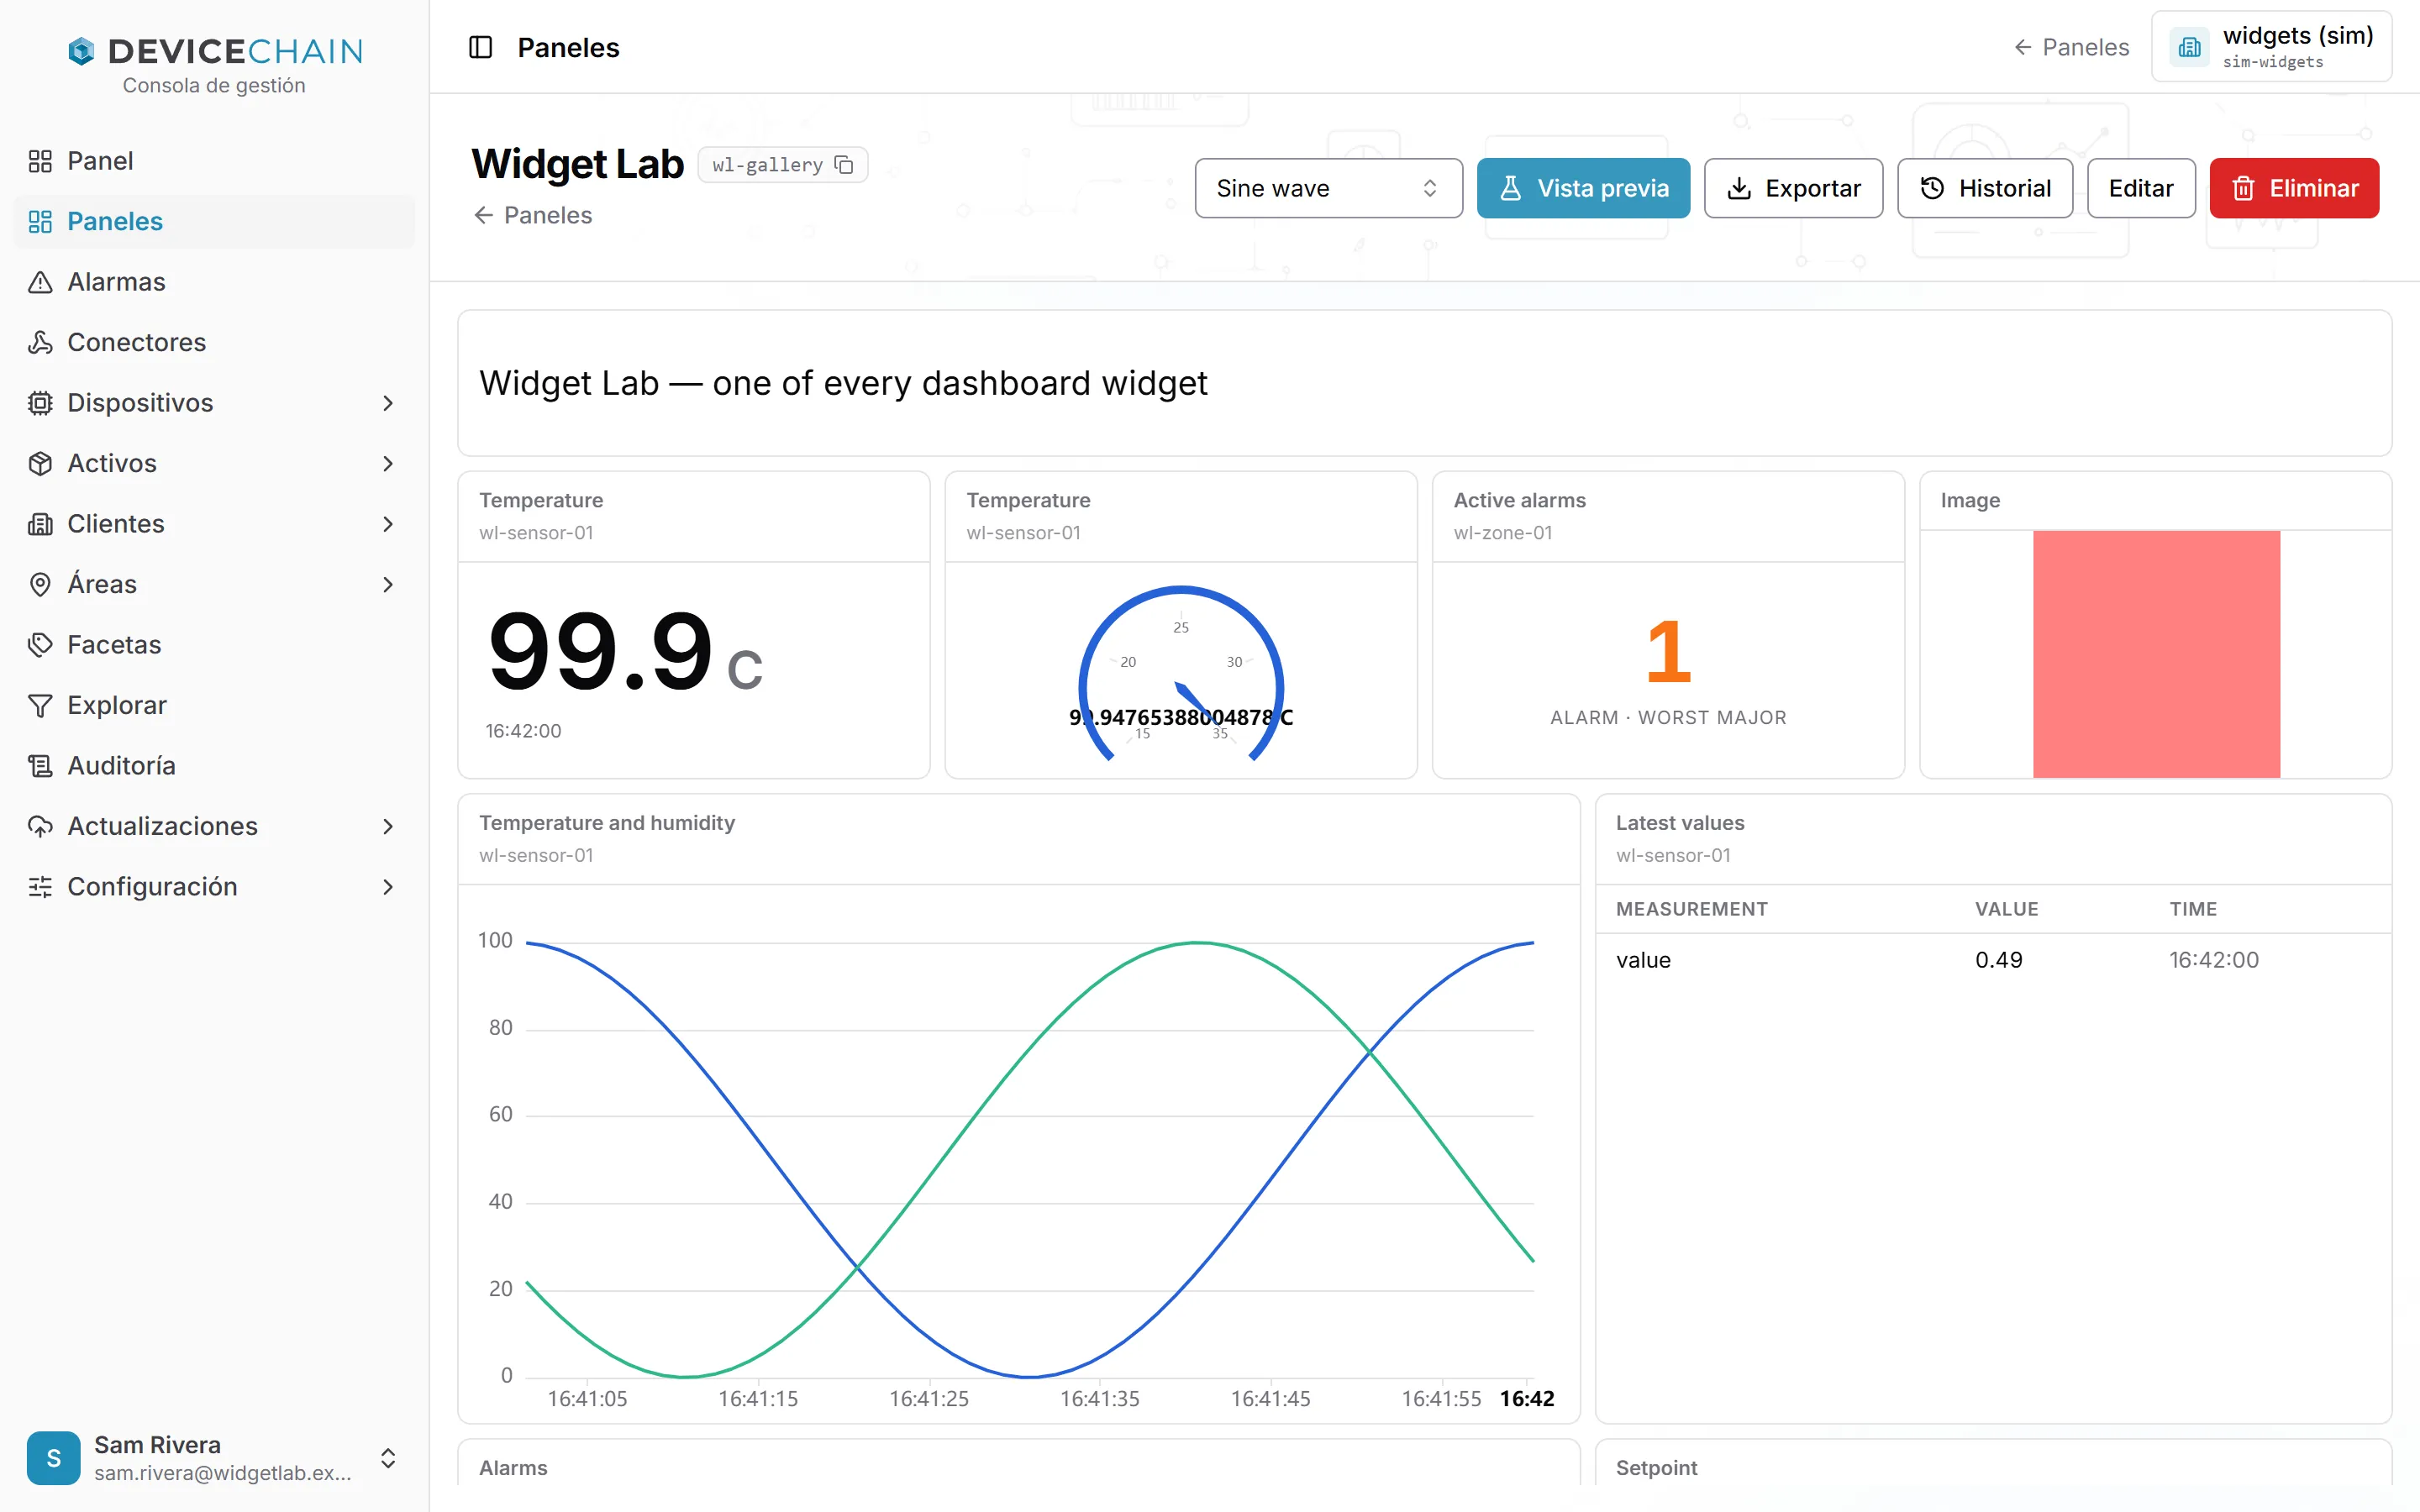The image size is (2420, 1512).
Task: Click the Sam Rivera avatar
Action: click(x=54, y=1458)
